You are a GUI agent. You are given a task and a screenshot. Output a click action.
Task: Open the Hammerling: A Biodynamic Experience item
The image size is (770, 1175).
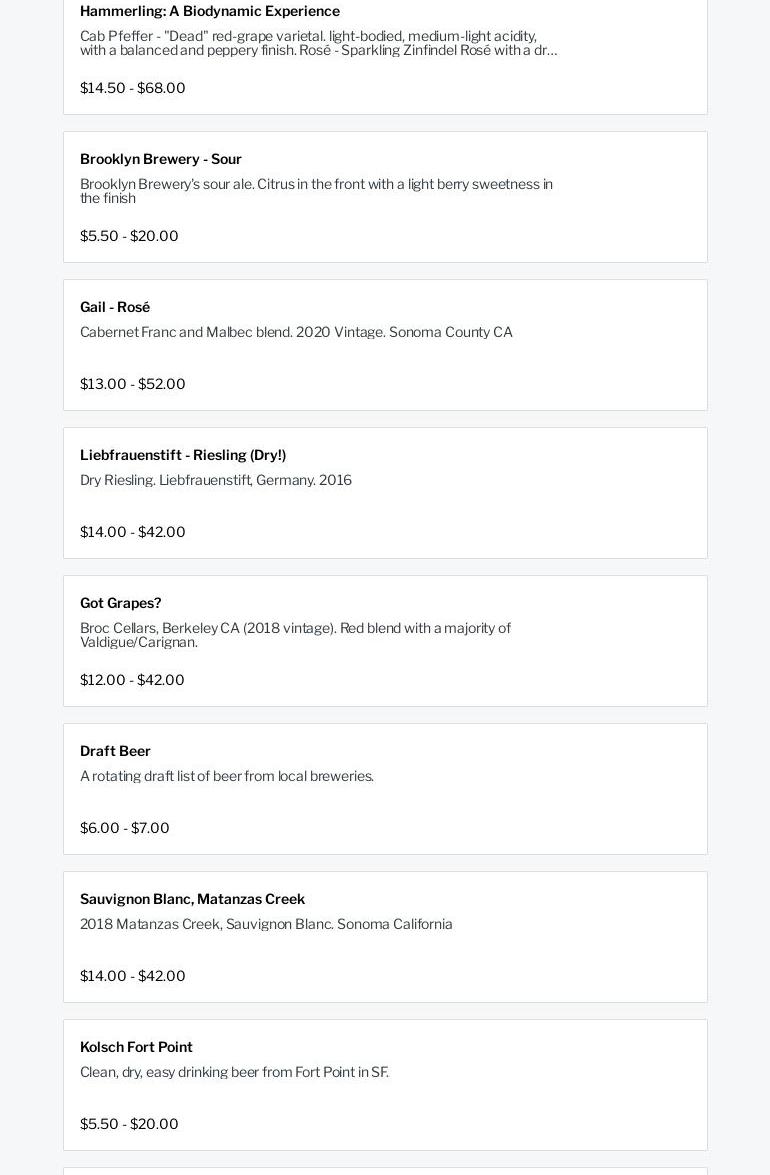[x=209, y=11]
